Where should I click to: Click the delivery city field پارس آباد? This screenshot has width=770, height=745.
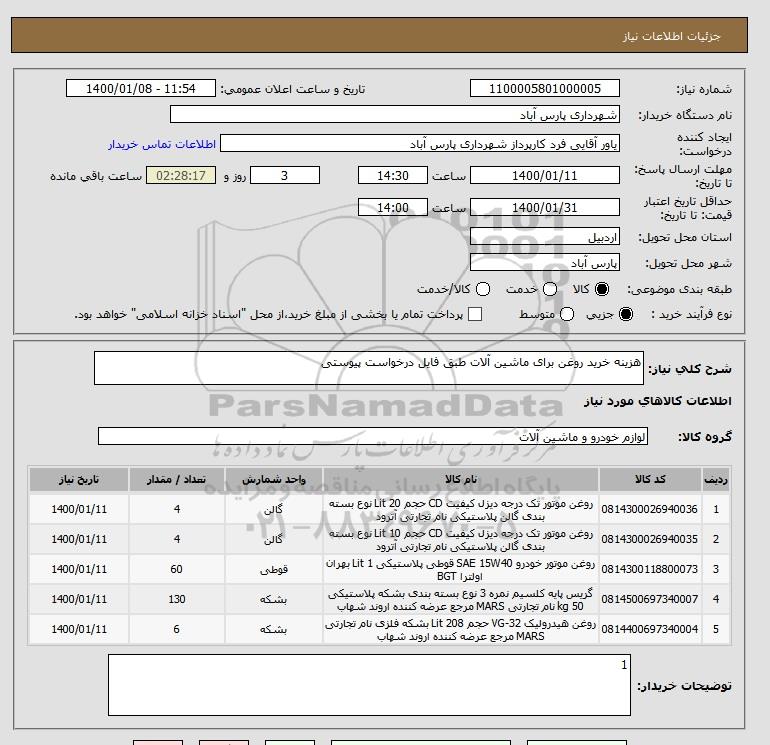coord(545,262)
